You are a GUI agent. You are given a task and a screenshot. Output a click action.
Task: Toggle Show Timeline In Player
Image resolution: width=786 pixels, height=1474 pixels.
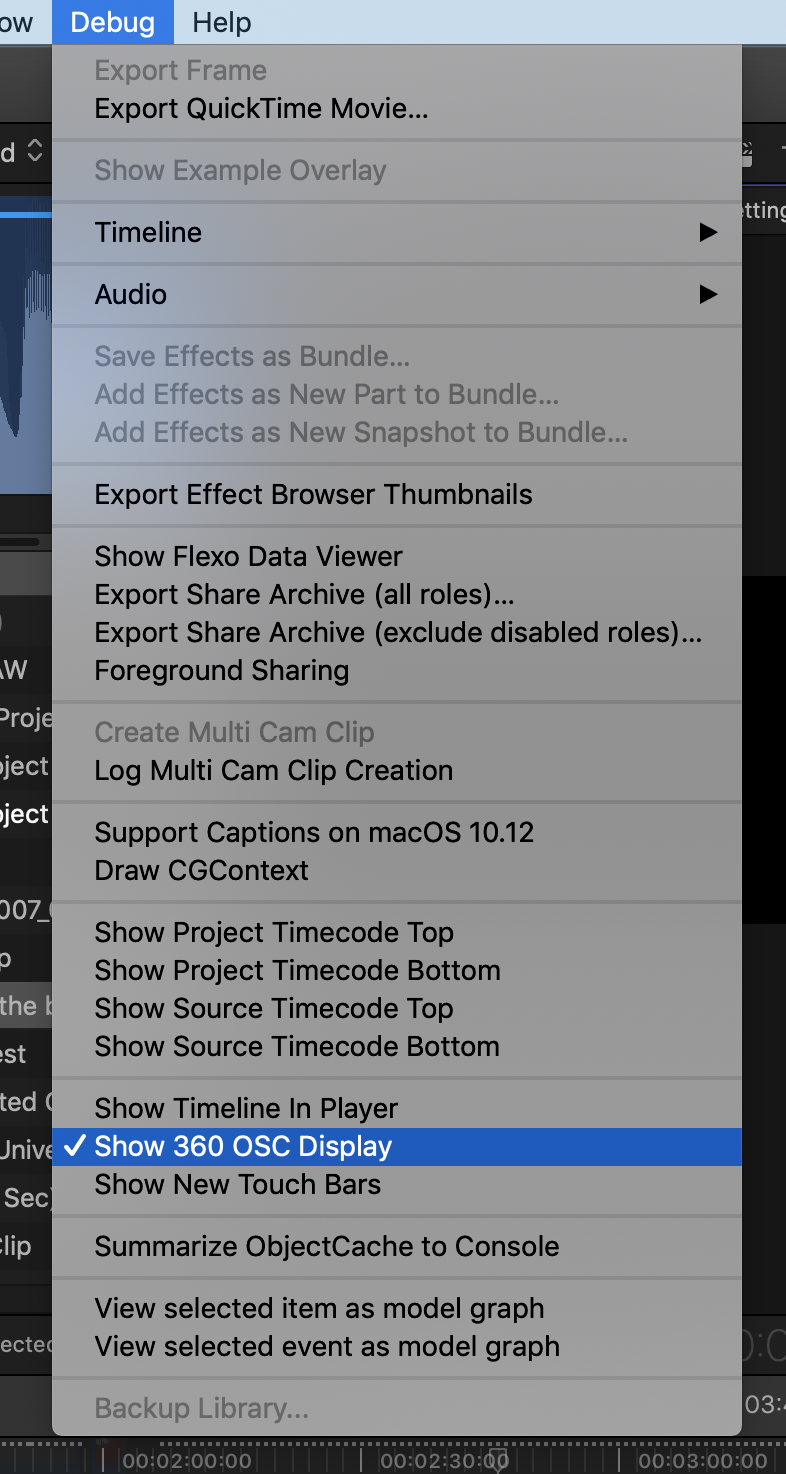point(246,1108)
